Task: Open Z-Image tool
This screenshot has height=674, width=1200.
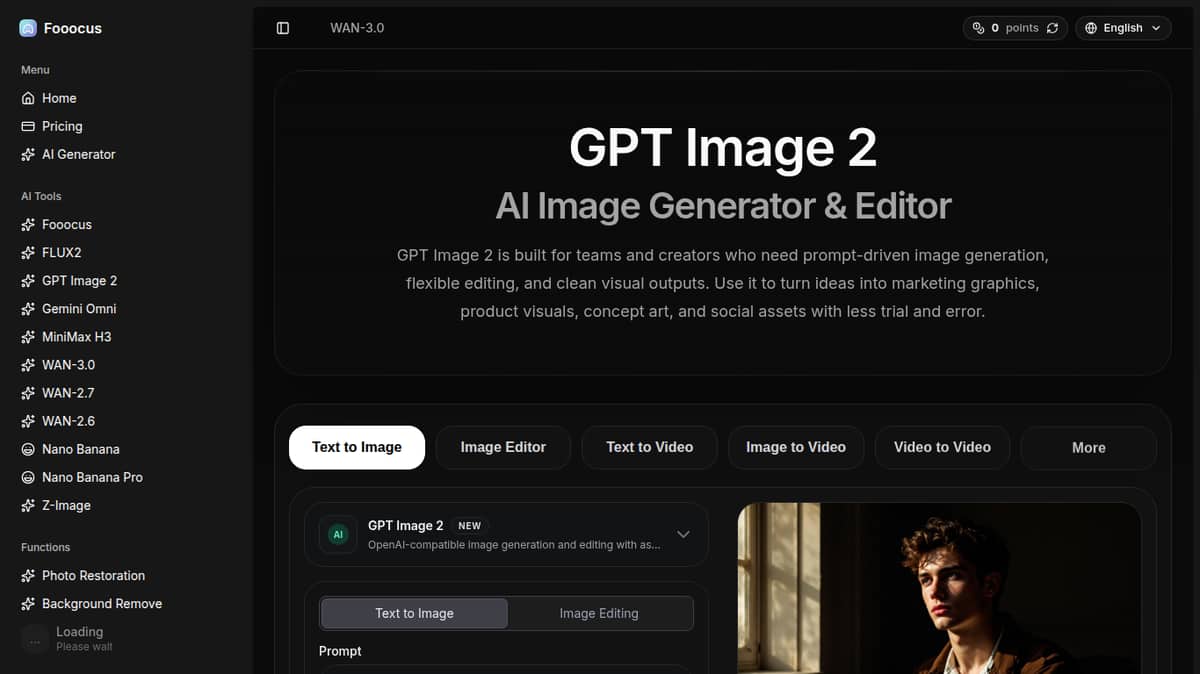Action: coord(66,505)
